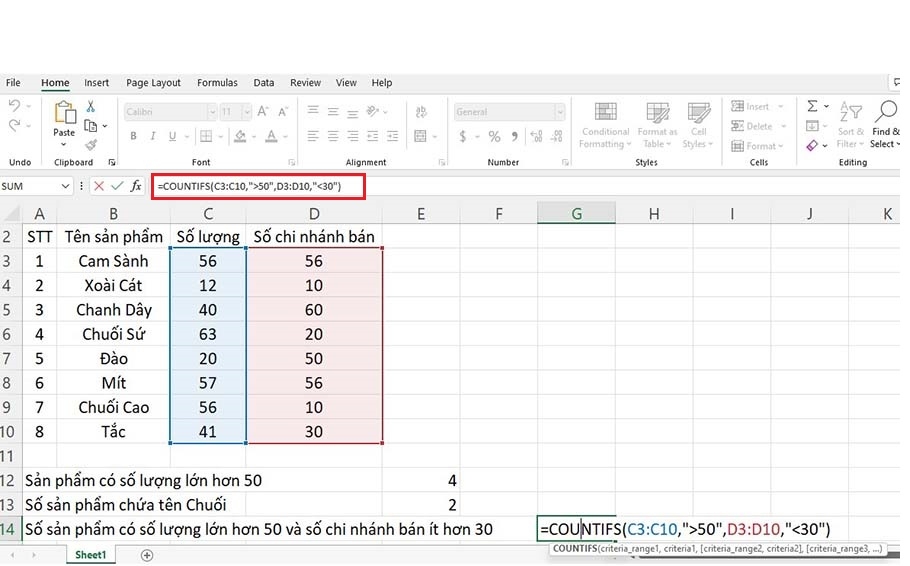Screen dimensions: 910x566
Task: Switch to the Page Layout tab
Action: tap(153, 82)
